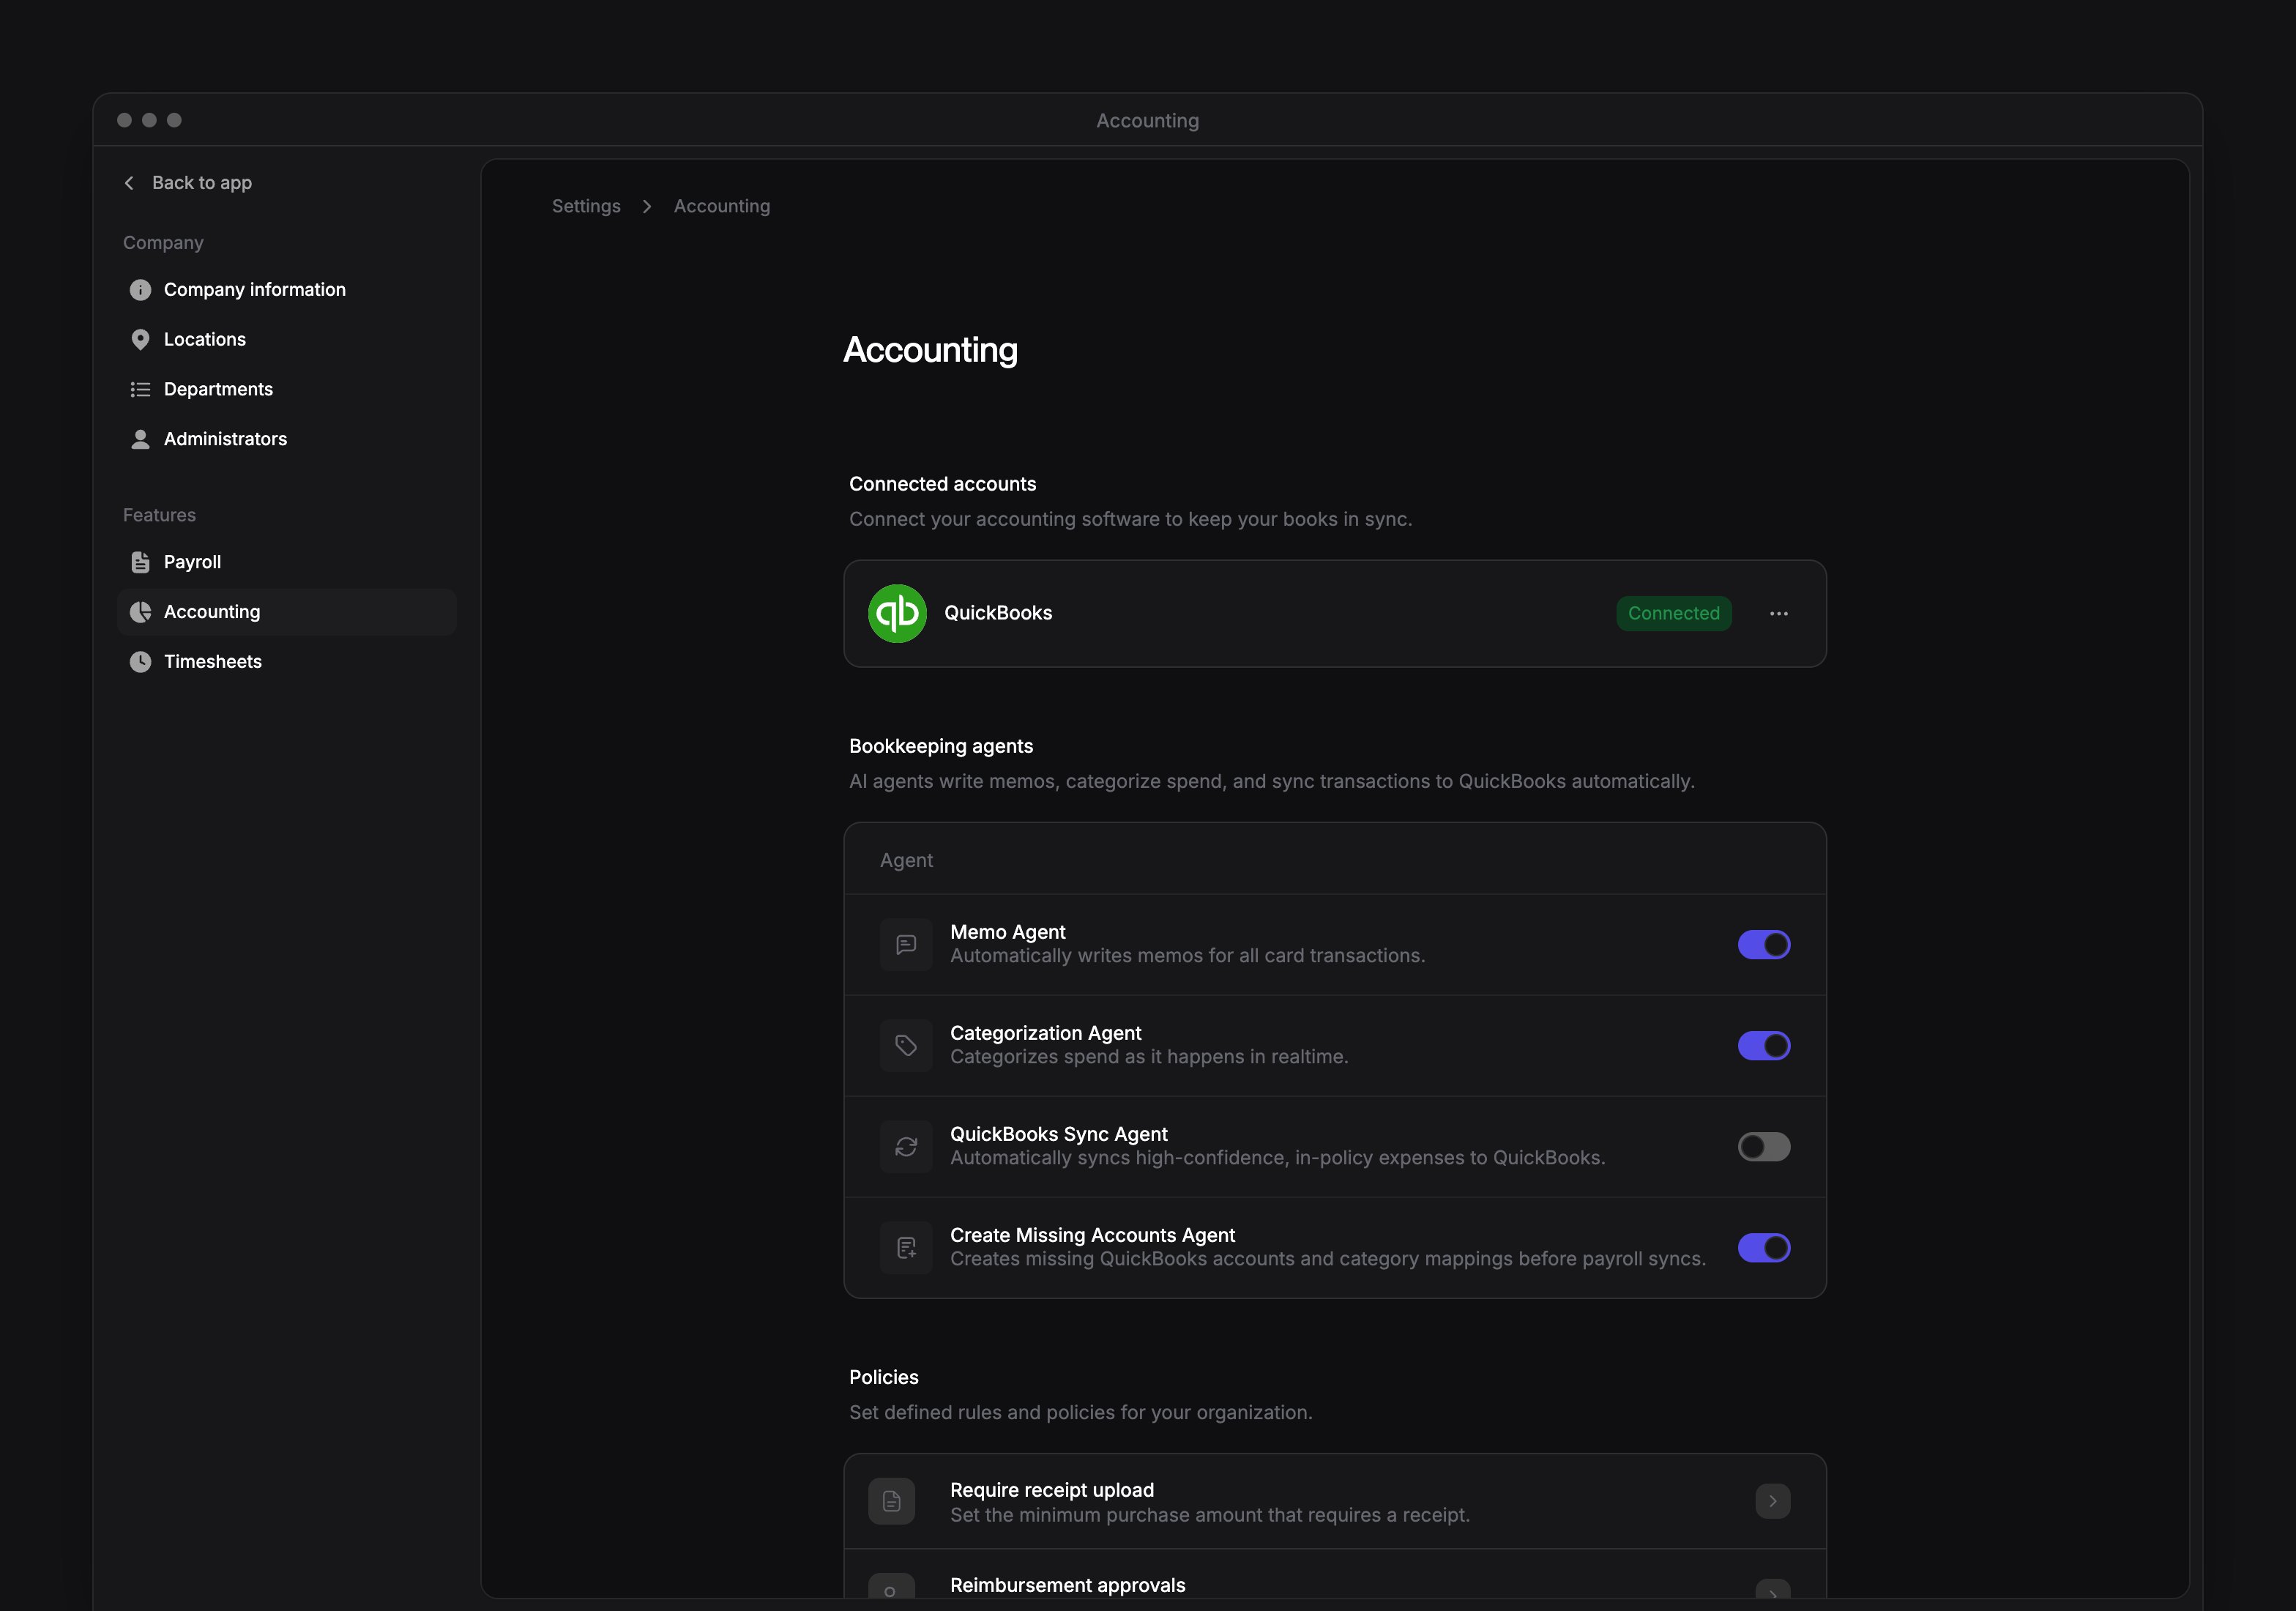Go to Locations in the sidebar
Viewport: 2296px width, 1611px height.
(287, 340)
